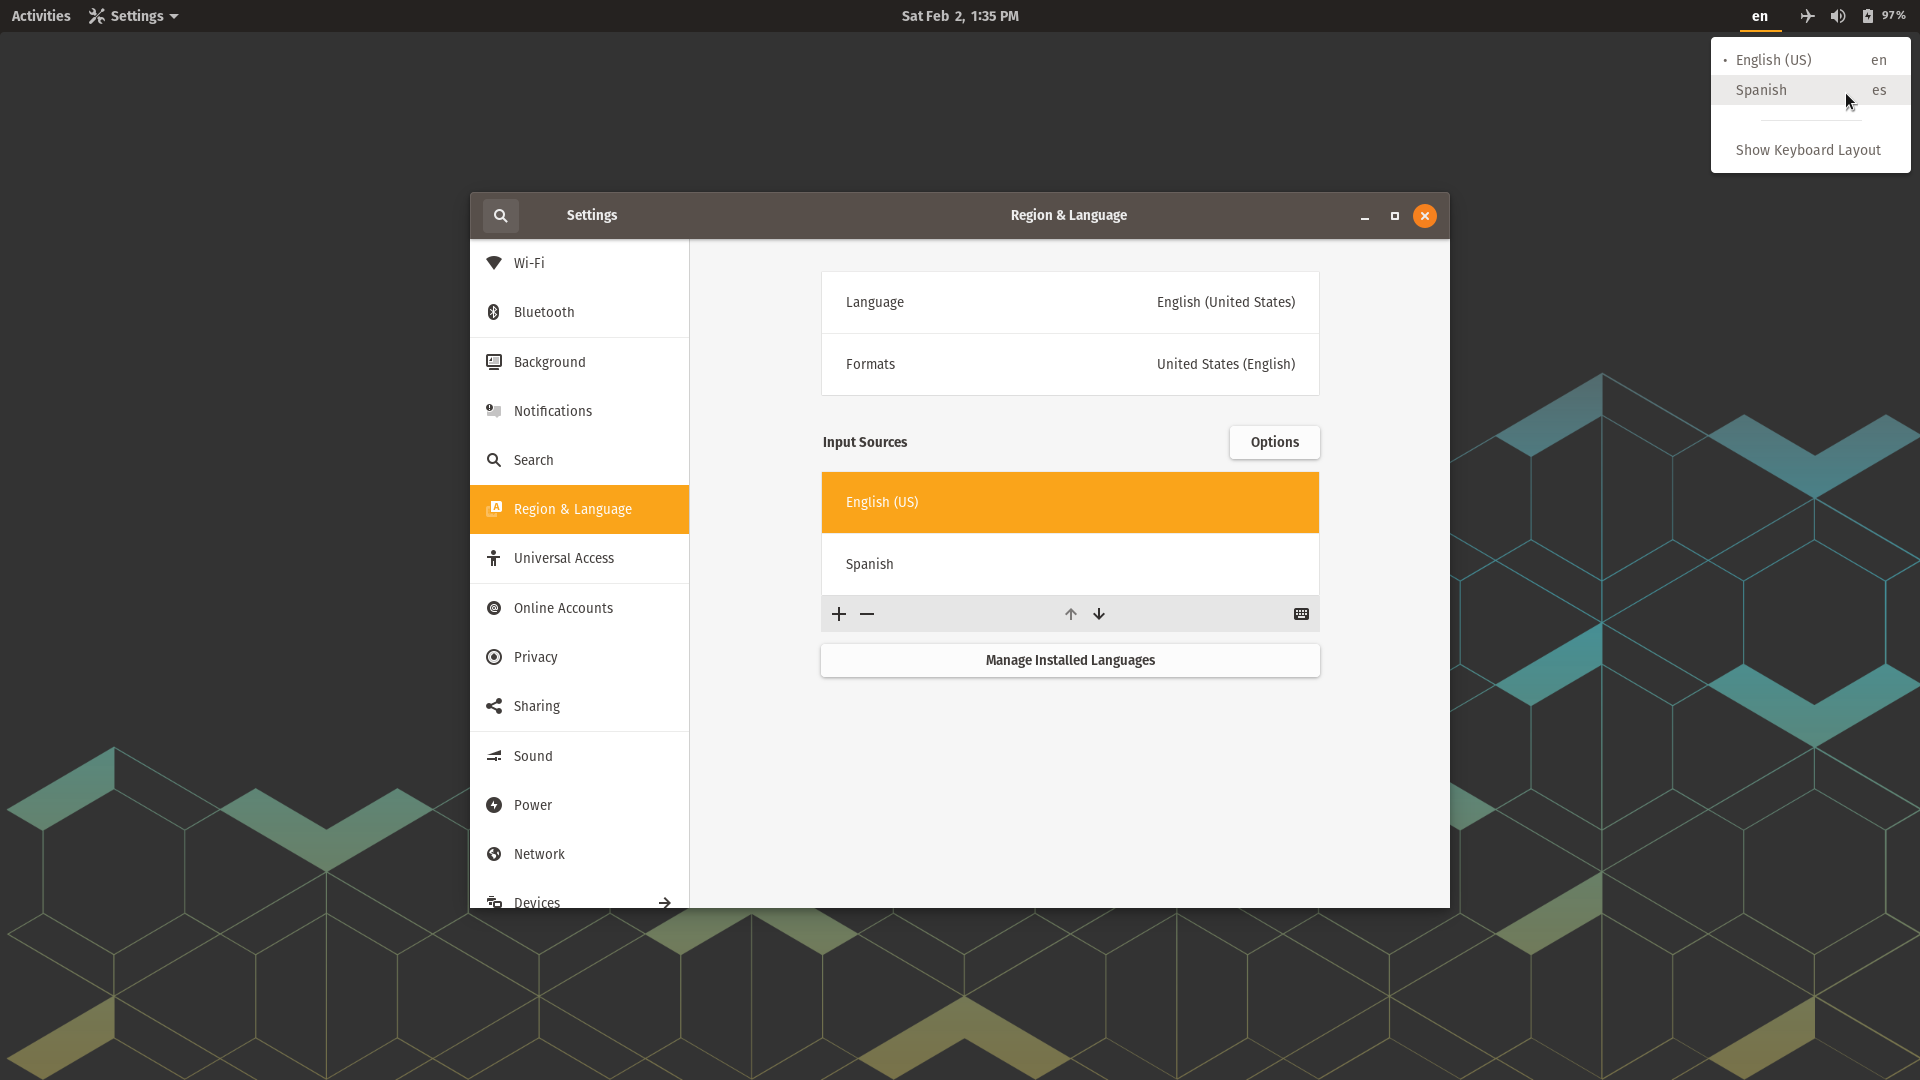The image size is (1920, 1080).
Task: Open the Language setting row
Action: (x=1070, y=302)
